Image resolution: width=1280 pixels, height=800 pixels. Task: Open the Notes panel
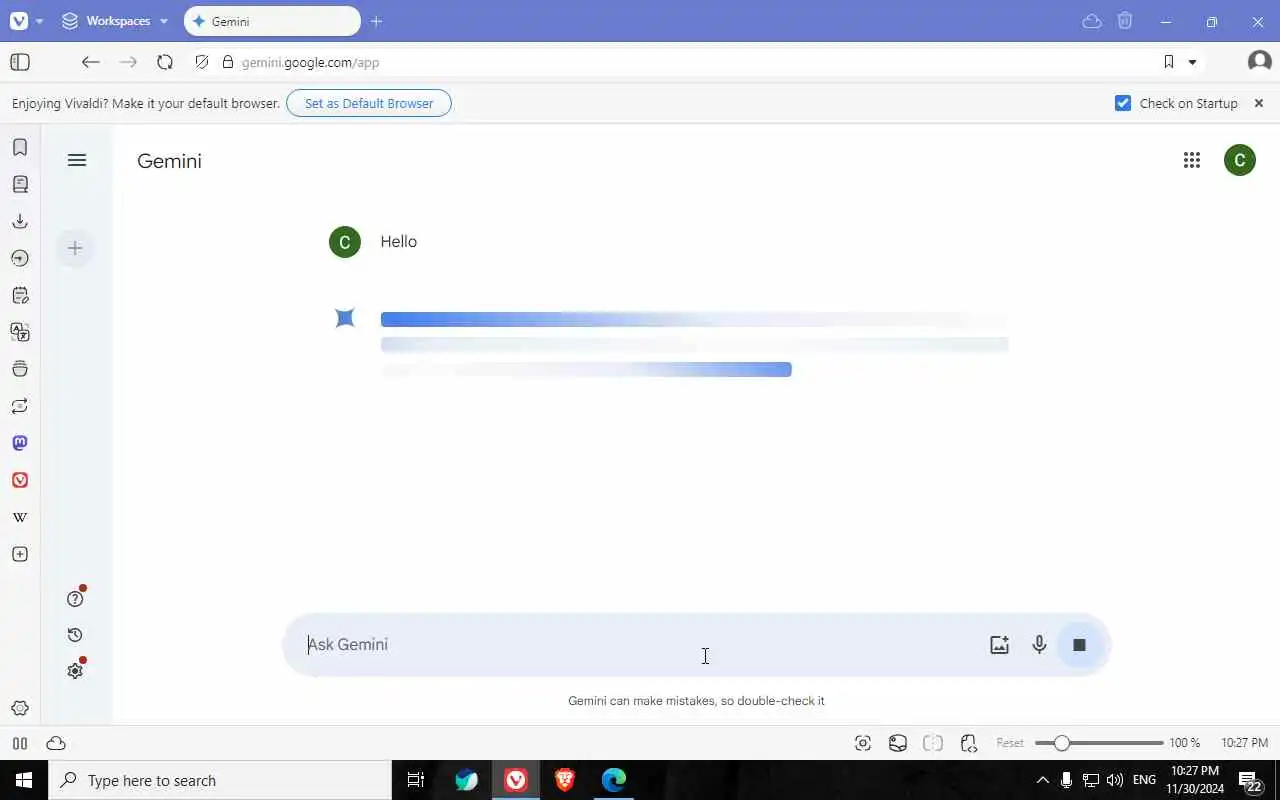(x=20, y=295)
